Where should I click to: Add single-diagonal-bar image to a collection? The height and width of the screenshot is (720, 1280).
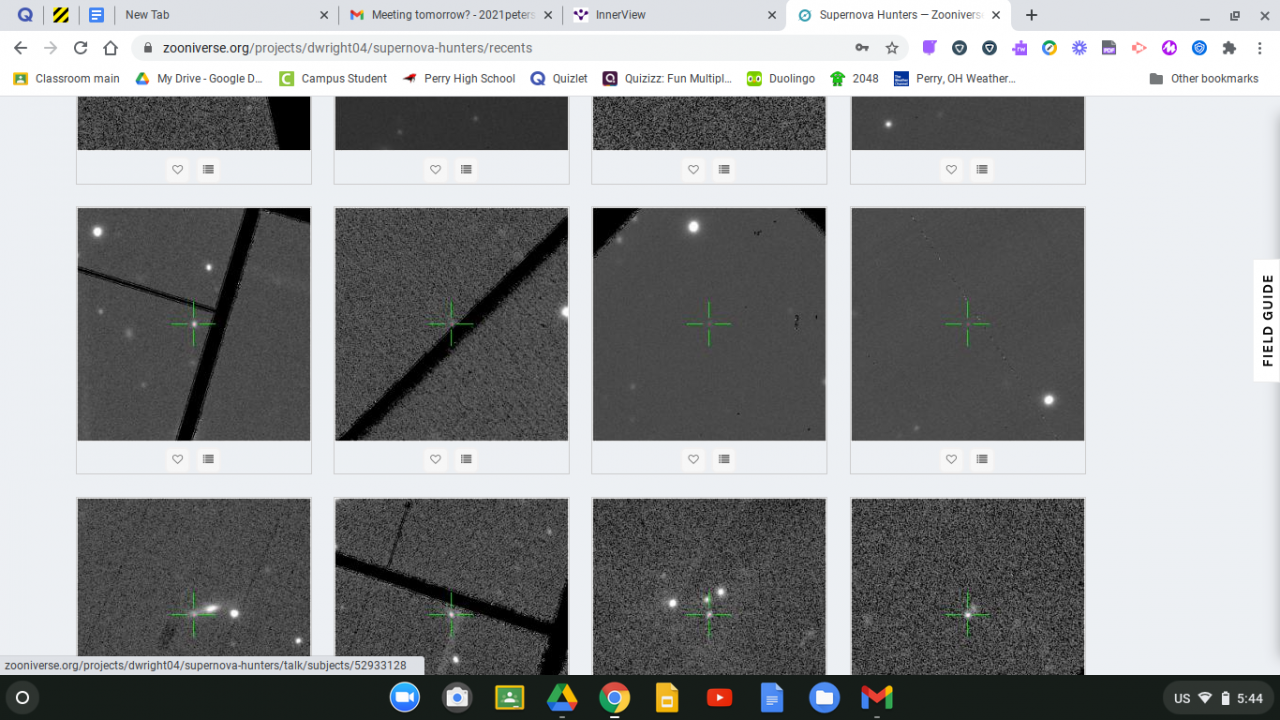click(x=466, y=459)
